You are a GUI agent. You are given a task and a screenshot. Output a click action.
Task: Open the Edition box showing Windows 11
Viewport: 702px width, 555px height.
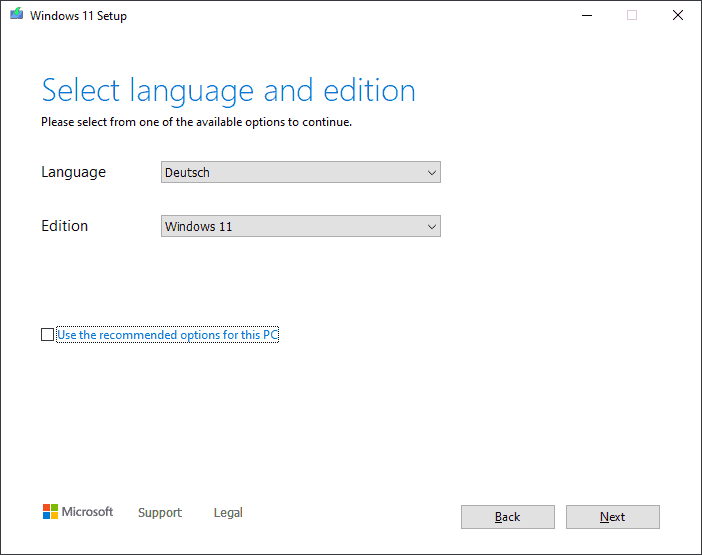[290, 227]
